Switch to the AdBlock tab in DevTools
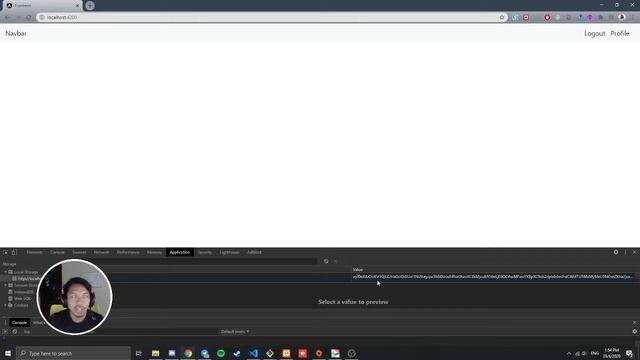Image resolution: width=640 pixels, height=360 pixels. 254,252
